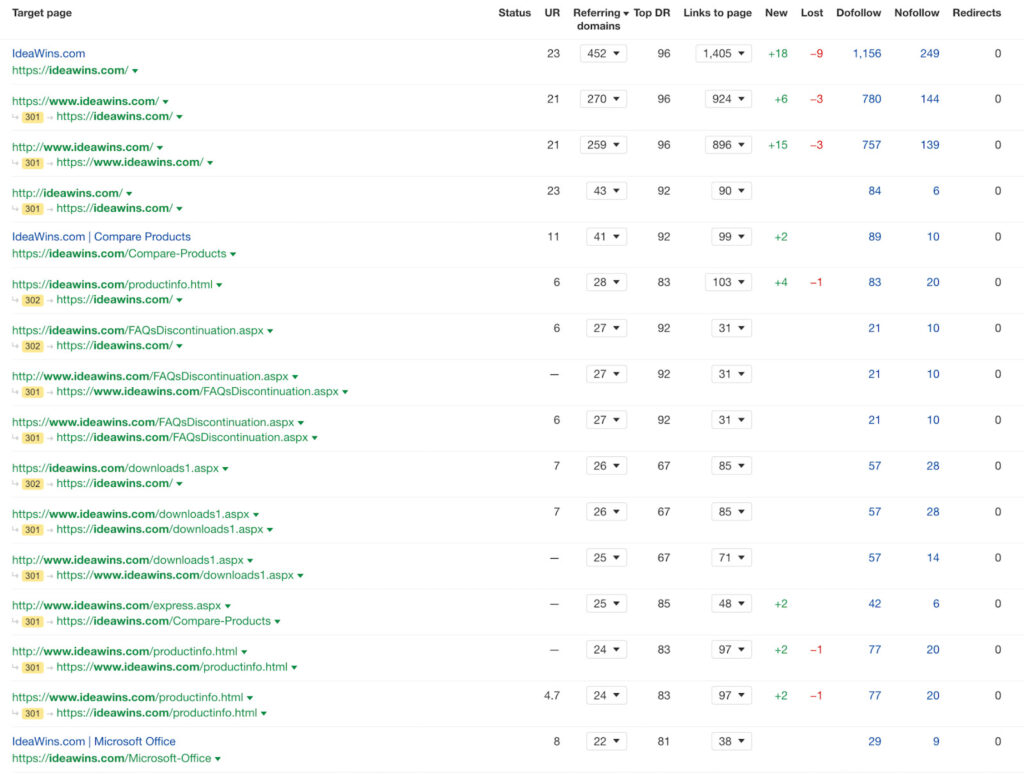View the 84 dofollow links
This screenshot has width=1024, height=775.
[874, 191]
